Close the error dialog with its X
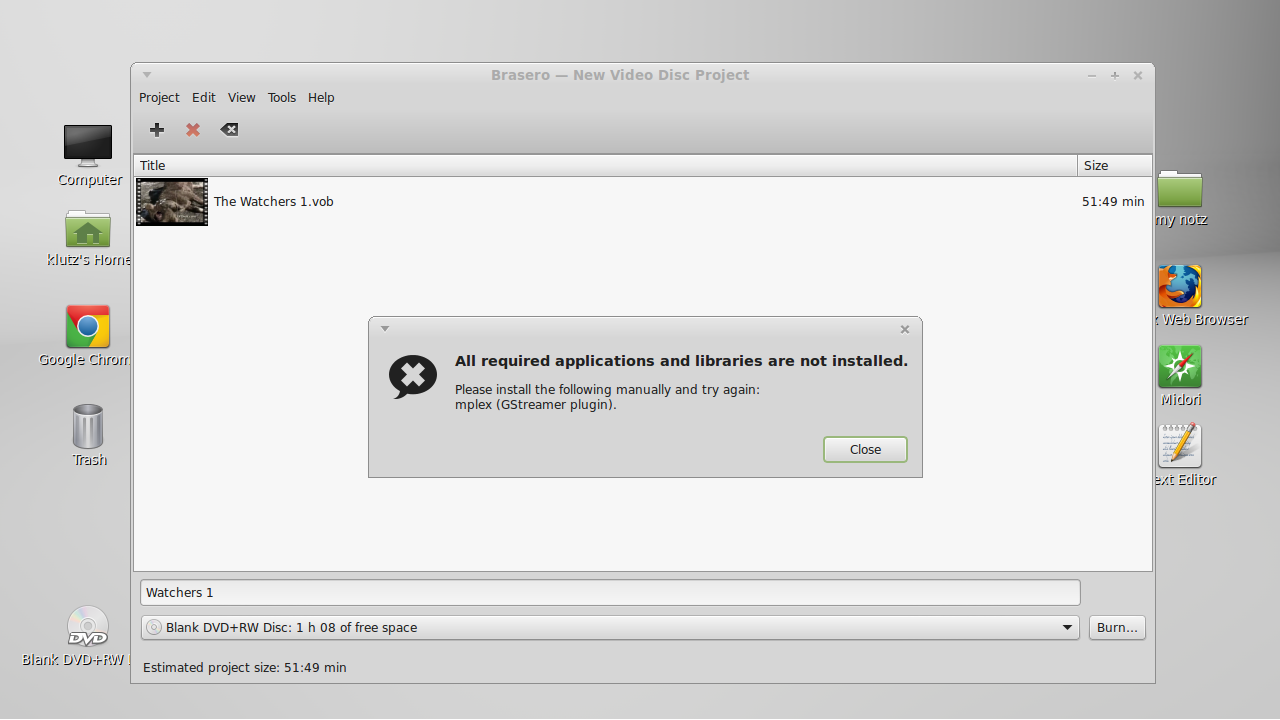1280x720 pixels. [x=905, y=329]
